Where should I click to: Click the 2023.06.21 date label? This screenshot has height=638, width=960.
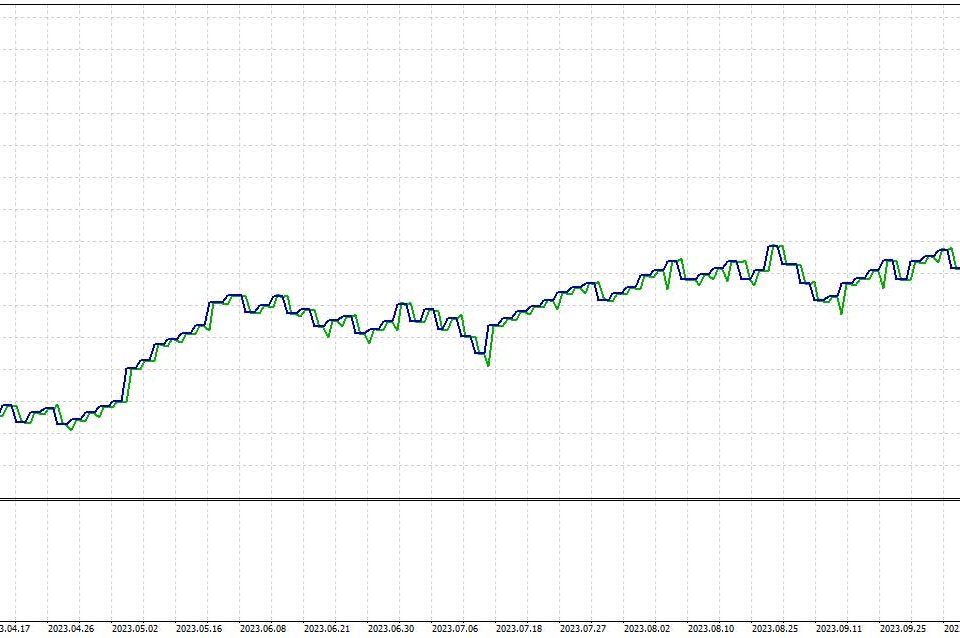click(327, 629)
